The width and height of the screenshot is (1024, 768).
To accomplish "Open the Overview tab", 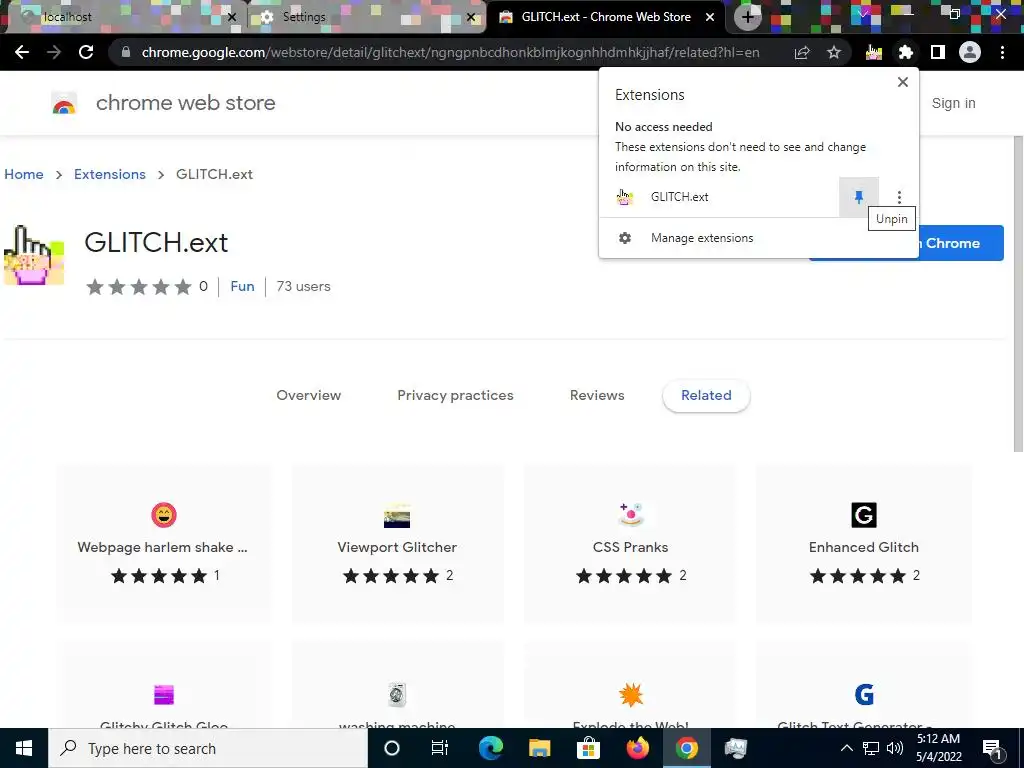I will pyautogui.click(x=308, y=395).
